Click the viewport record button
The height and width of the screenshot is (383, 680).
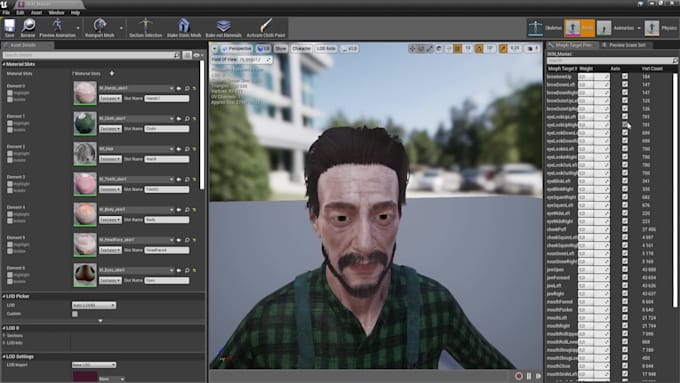tap(519, 376)
